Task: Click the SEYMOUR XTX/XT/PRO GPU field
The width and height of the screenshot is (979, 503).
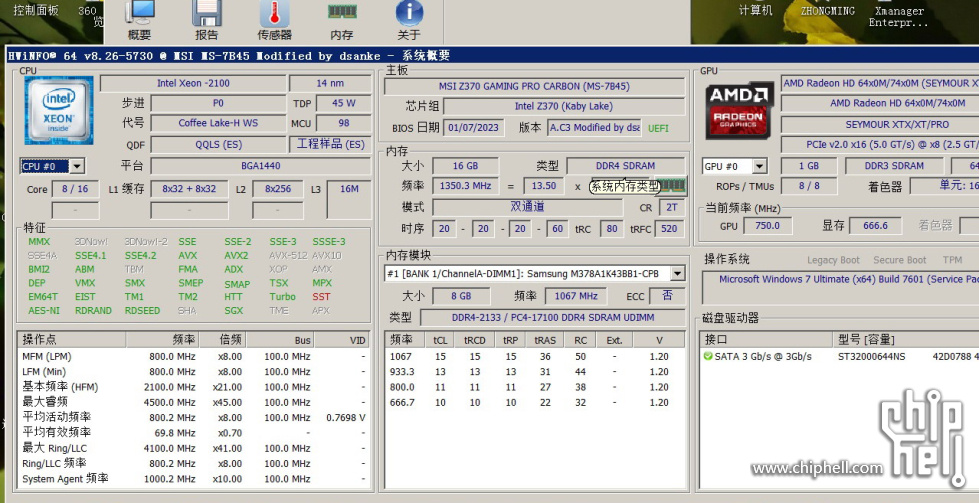Action: (x=879, y=124)
